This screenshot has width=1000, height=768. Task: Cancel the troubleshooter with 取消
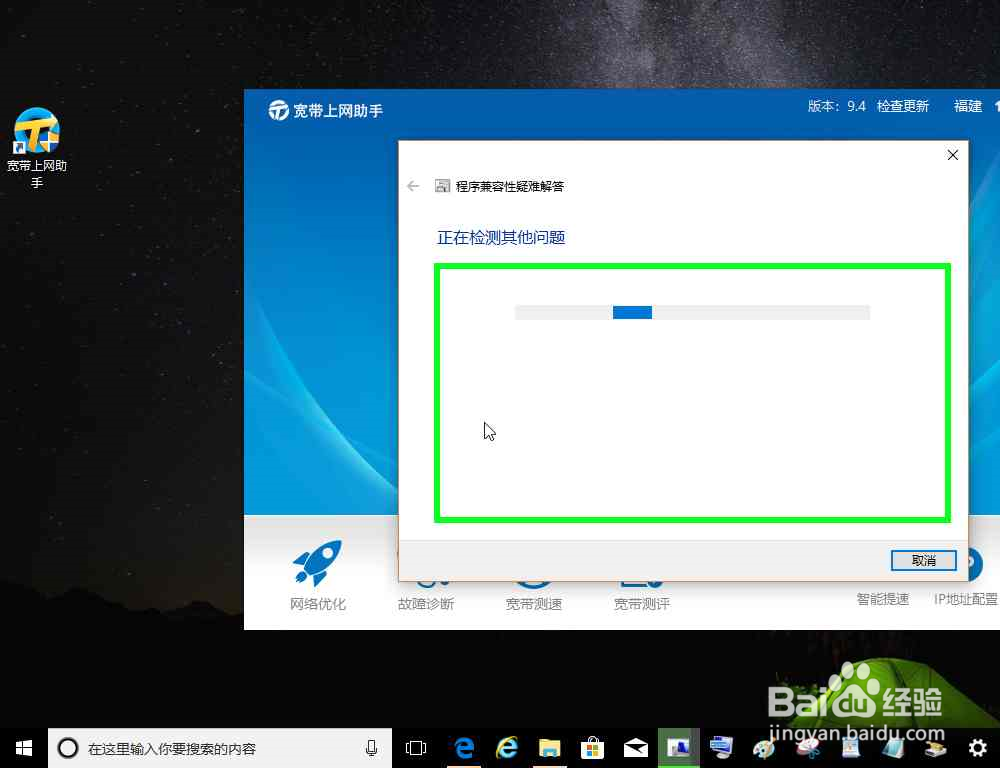click(x=923, y=561)
